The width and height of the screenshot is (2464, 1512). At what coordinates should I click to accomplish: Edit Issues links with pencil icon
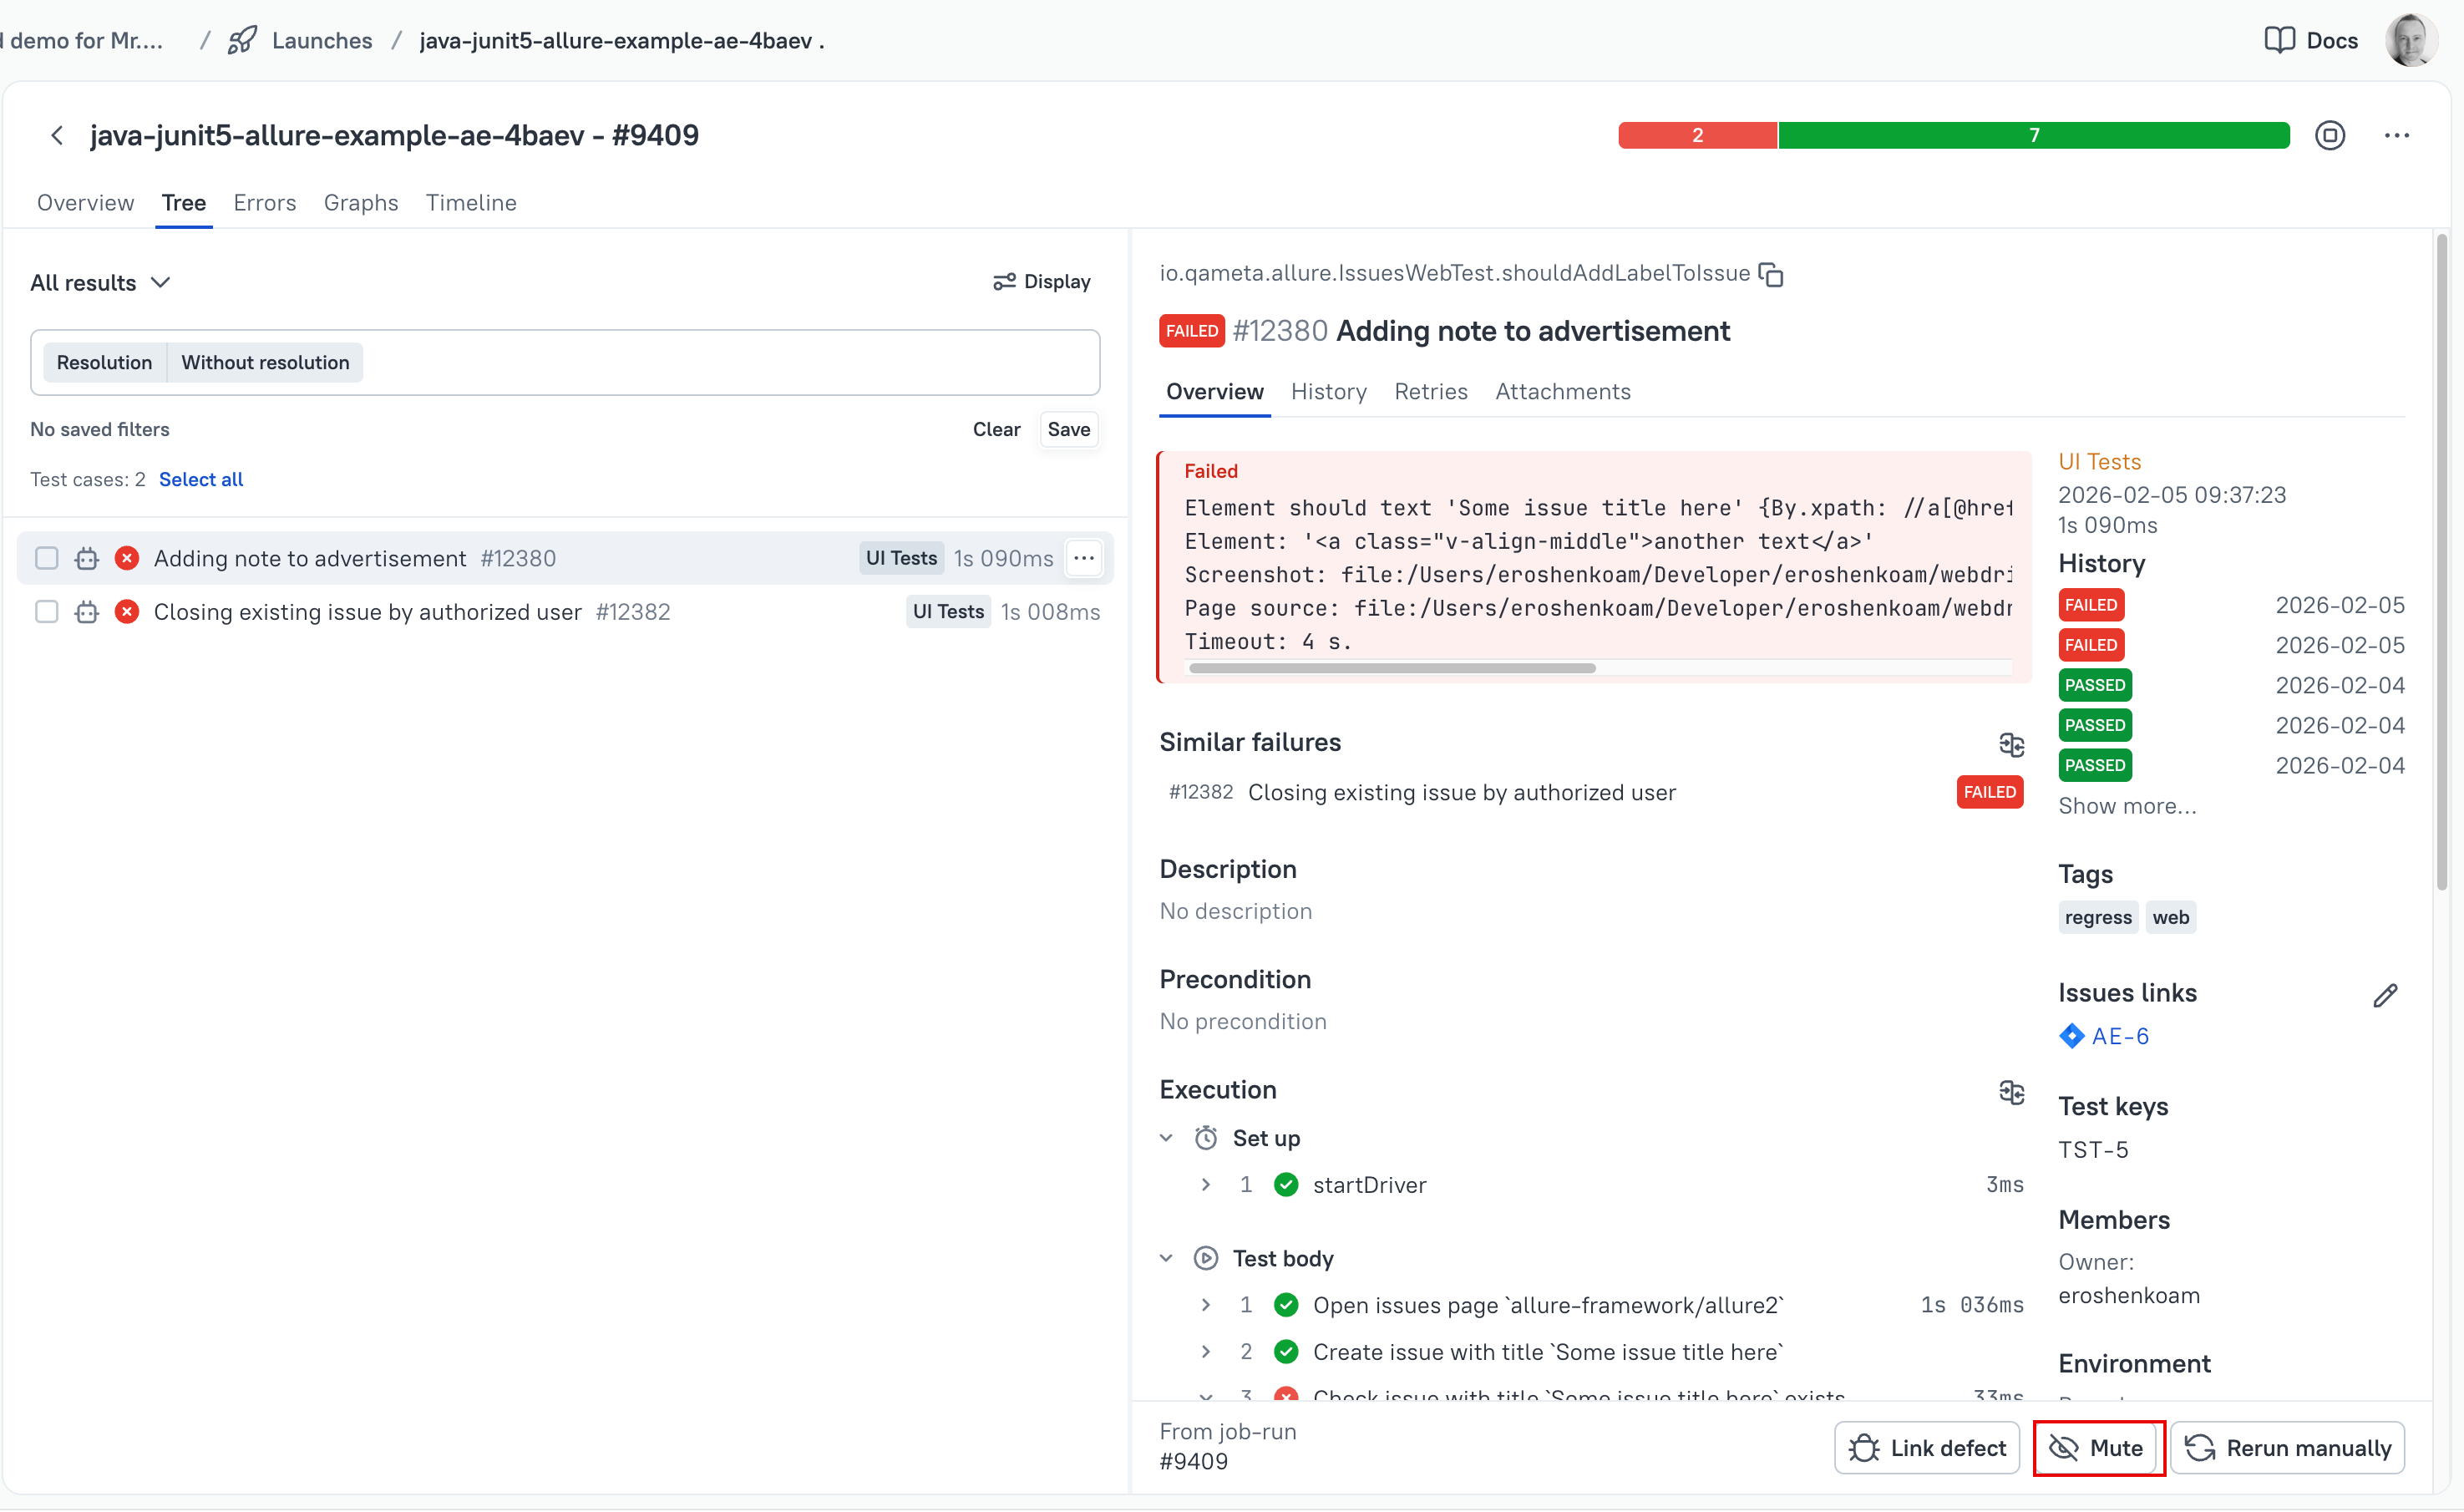(x=2384, y=995)
